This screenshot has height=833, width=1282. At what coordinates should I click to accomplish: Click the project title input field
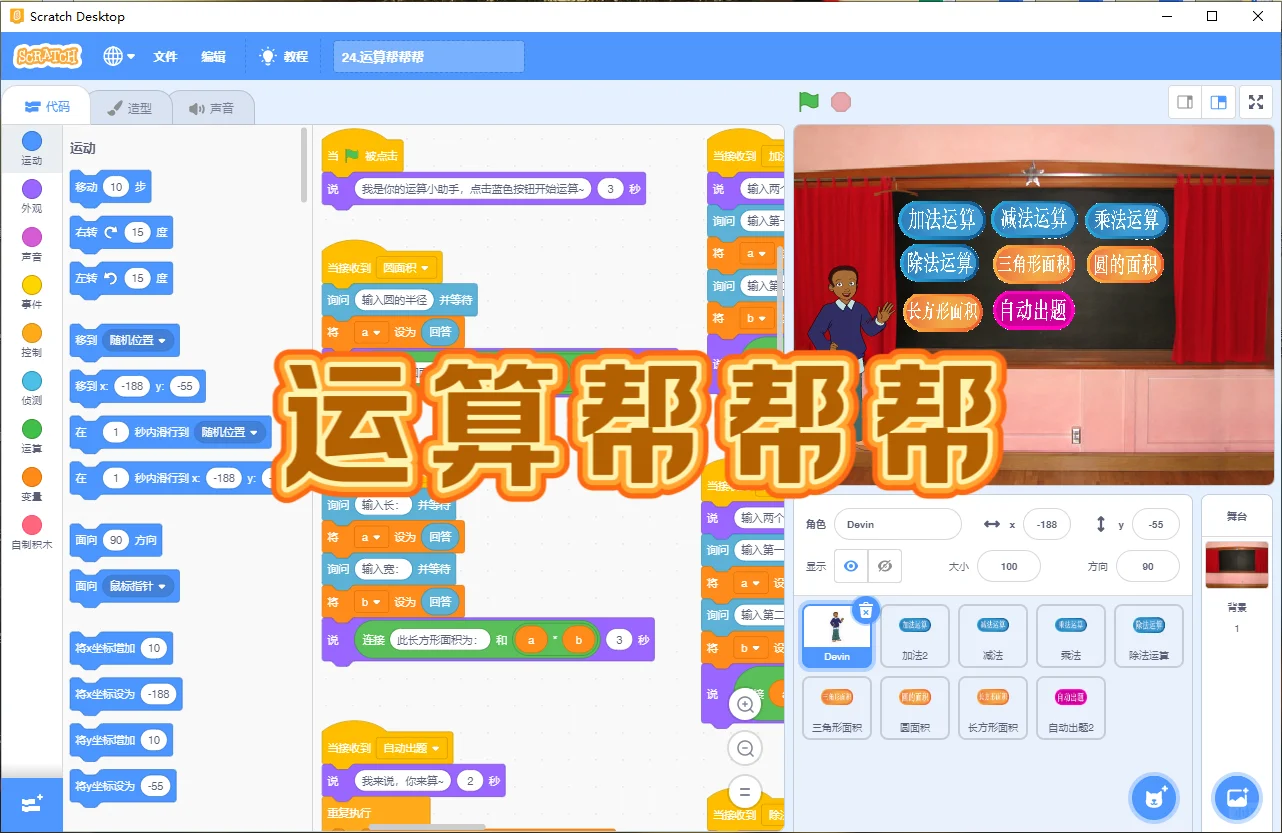click(428, 56)
